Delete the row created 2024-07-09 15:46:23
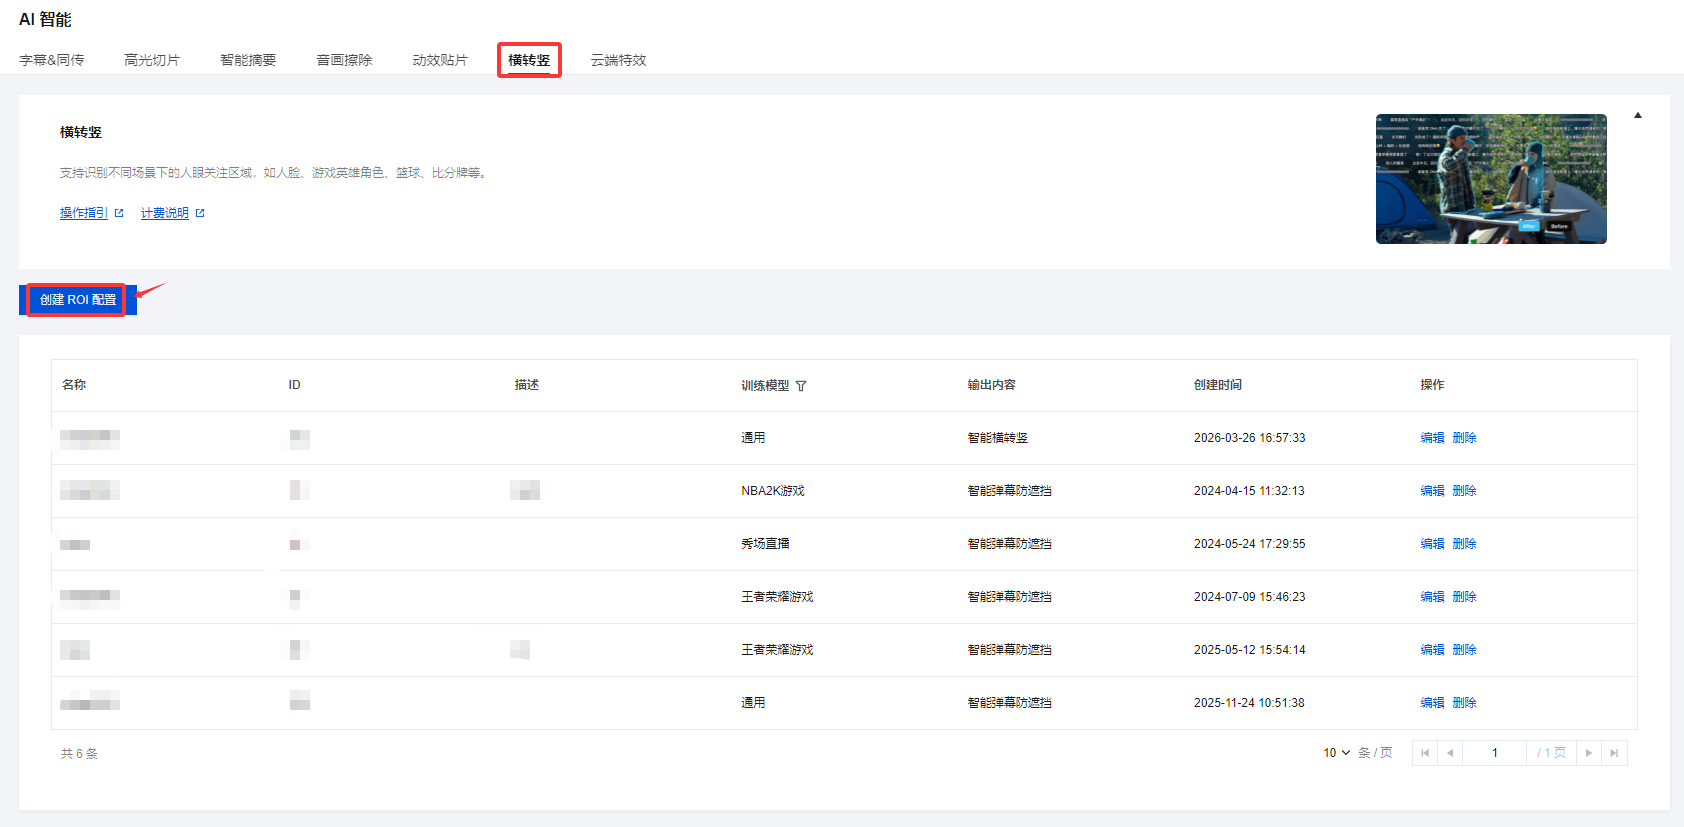 pyautogui.click(x=1464, y=597)
